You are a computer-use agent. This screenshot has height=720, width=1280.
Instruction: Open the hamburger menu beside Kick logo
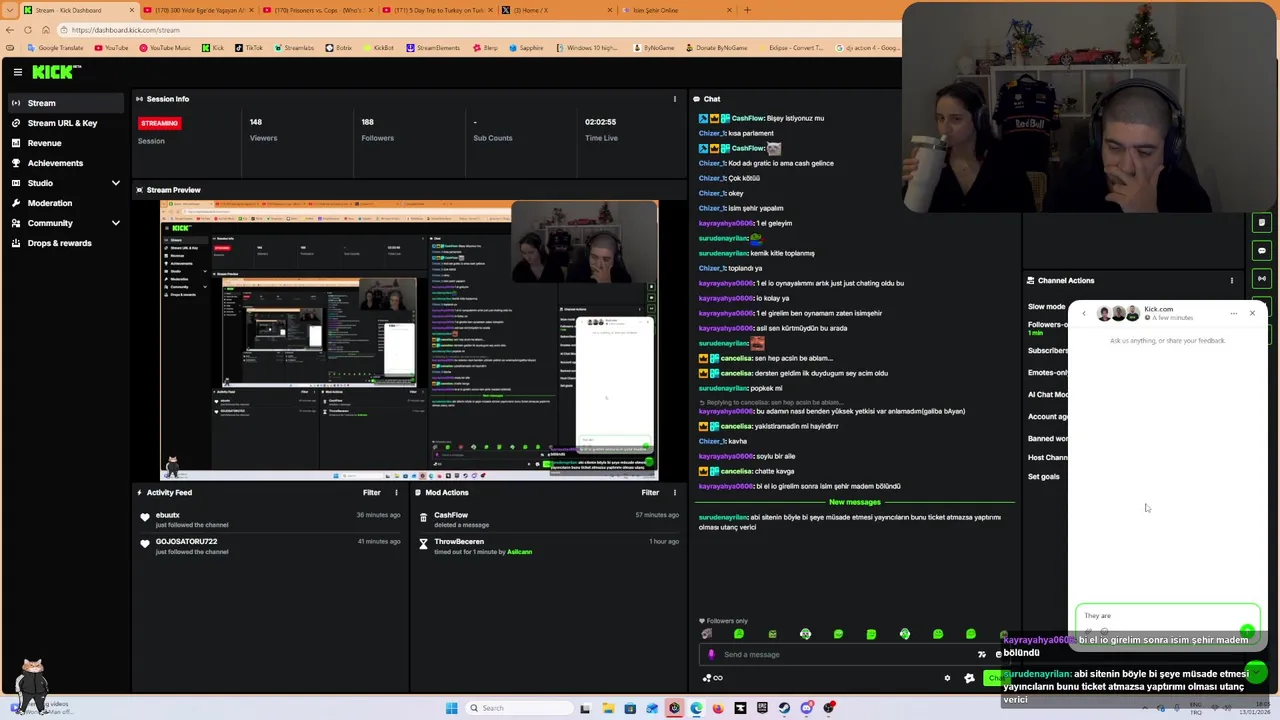pyautogui.click(x=18, y=72)
